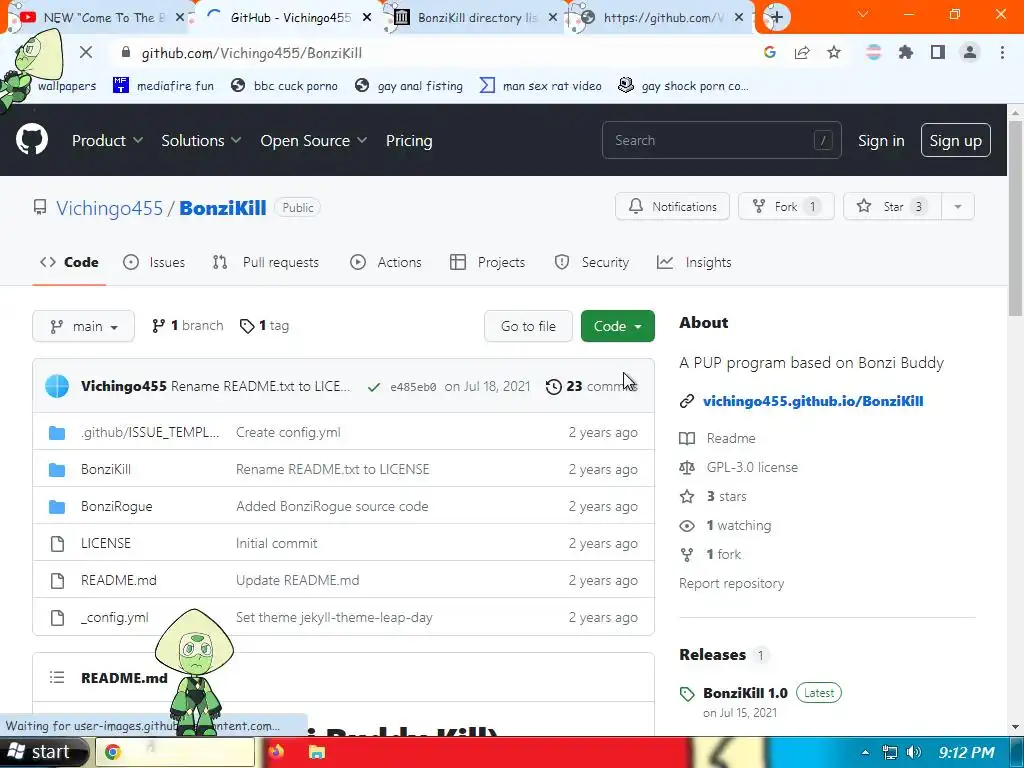Image resolution: width=1024 pixels, height=768 pixels.
Task: Star the BonziKill repository
Action: (892, 206)
